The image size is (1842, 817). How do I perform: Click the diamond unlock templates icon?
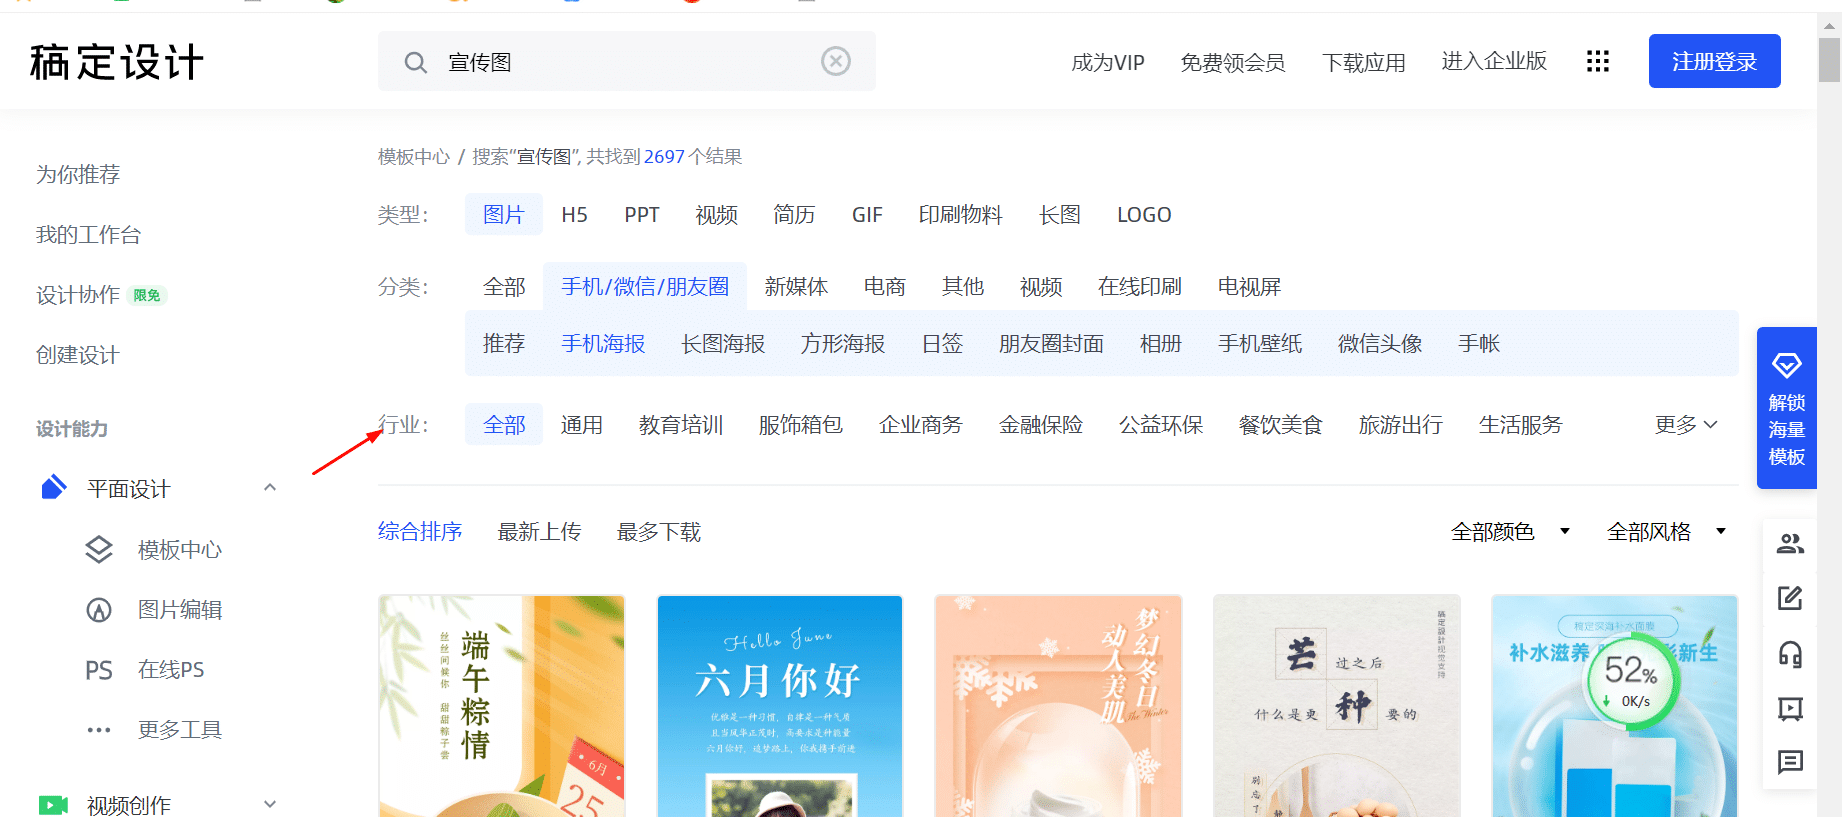(1787, 364)
